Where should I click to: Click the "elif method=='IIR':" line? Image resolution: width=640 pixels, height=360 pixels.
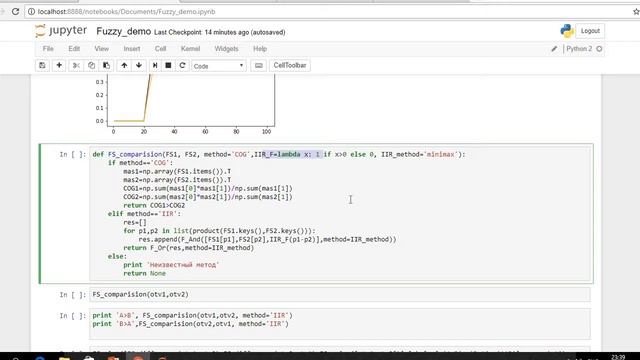[144, 214]
